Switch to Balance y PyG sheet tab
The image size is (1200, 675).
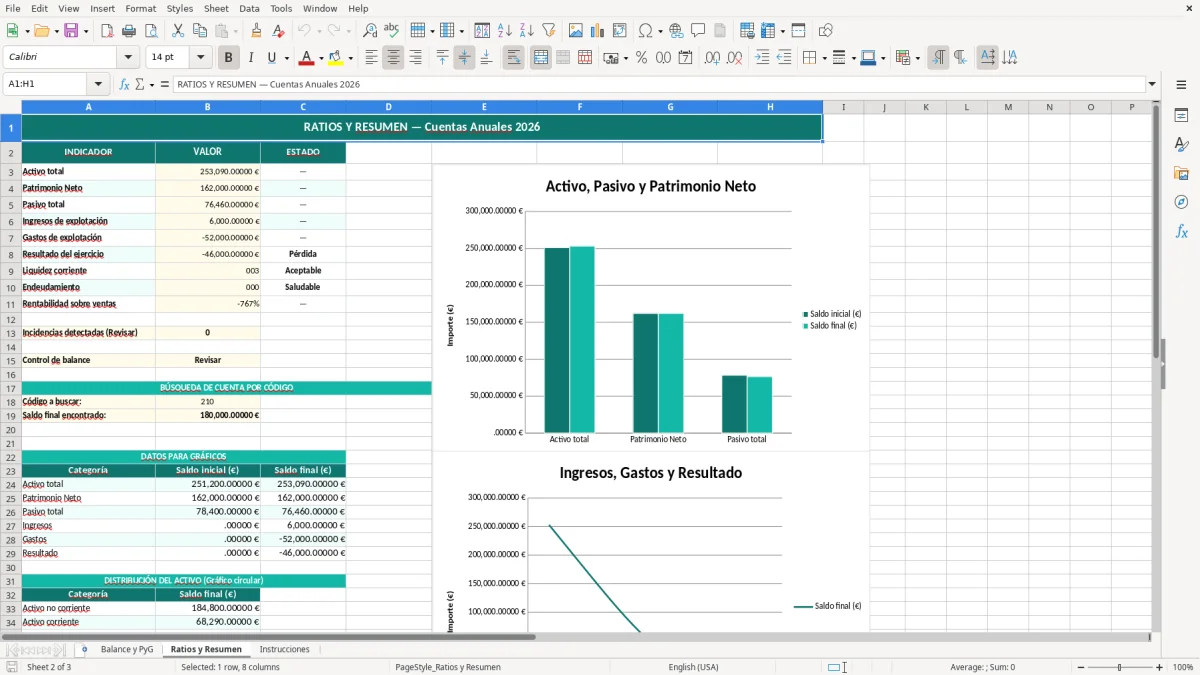pyautogui.click(x=127, y=649)
